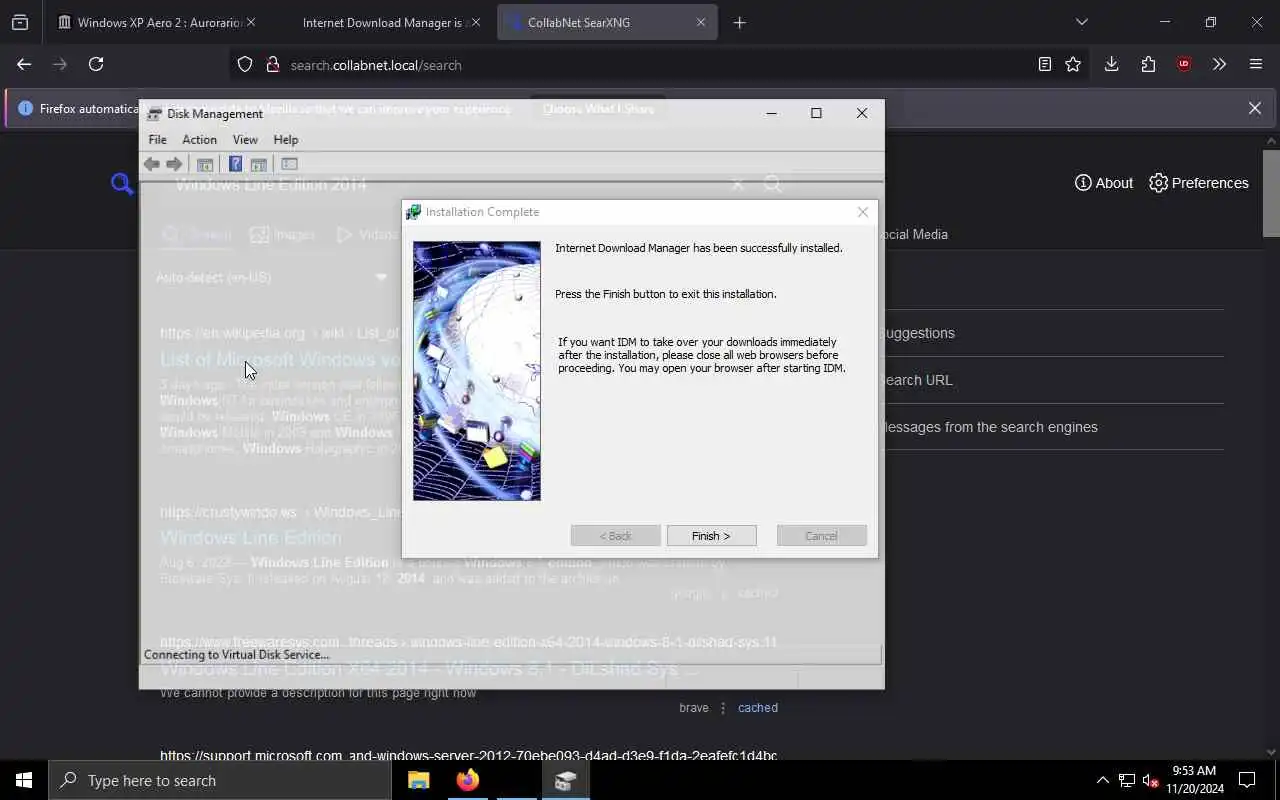Bookmark this page with the star icon
The width and height of the screenshot is (1280, 800).
pyautogui.click(x=1073, y=64)
